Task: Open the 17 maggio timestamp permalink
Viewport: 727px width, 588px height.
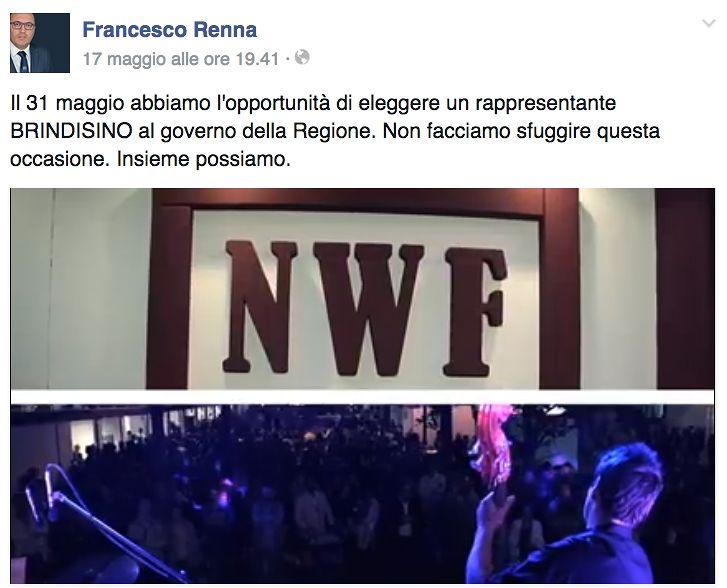Action: point(181,59)
